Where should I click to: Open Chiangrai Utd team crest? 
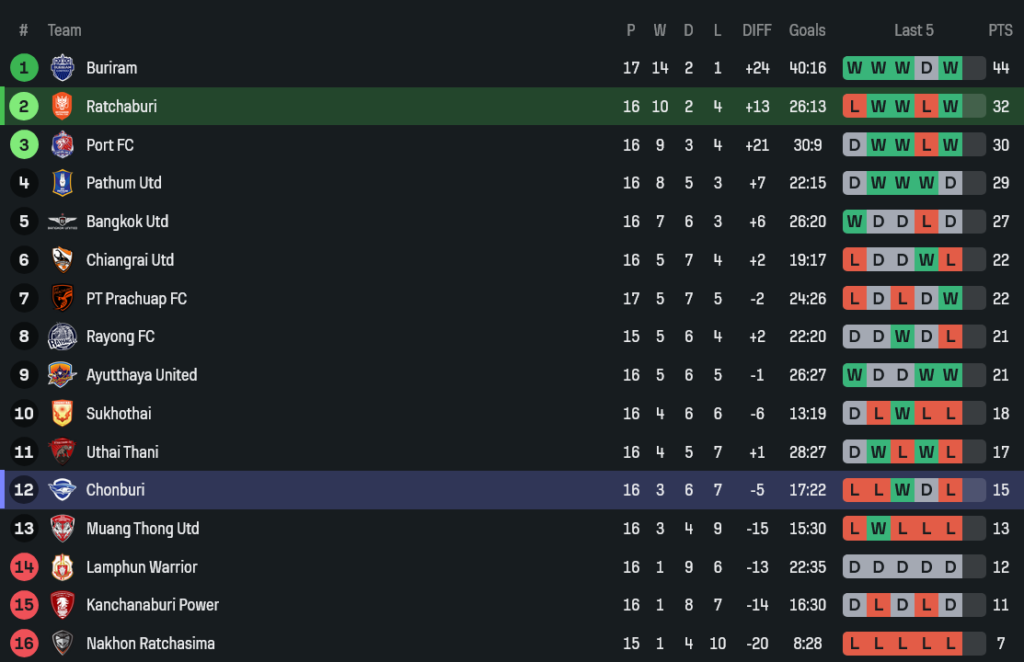pos(62,260)
